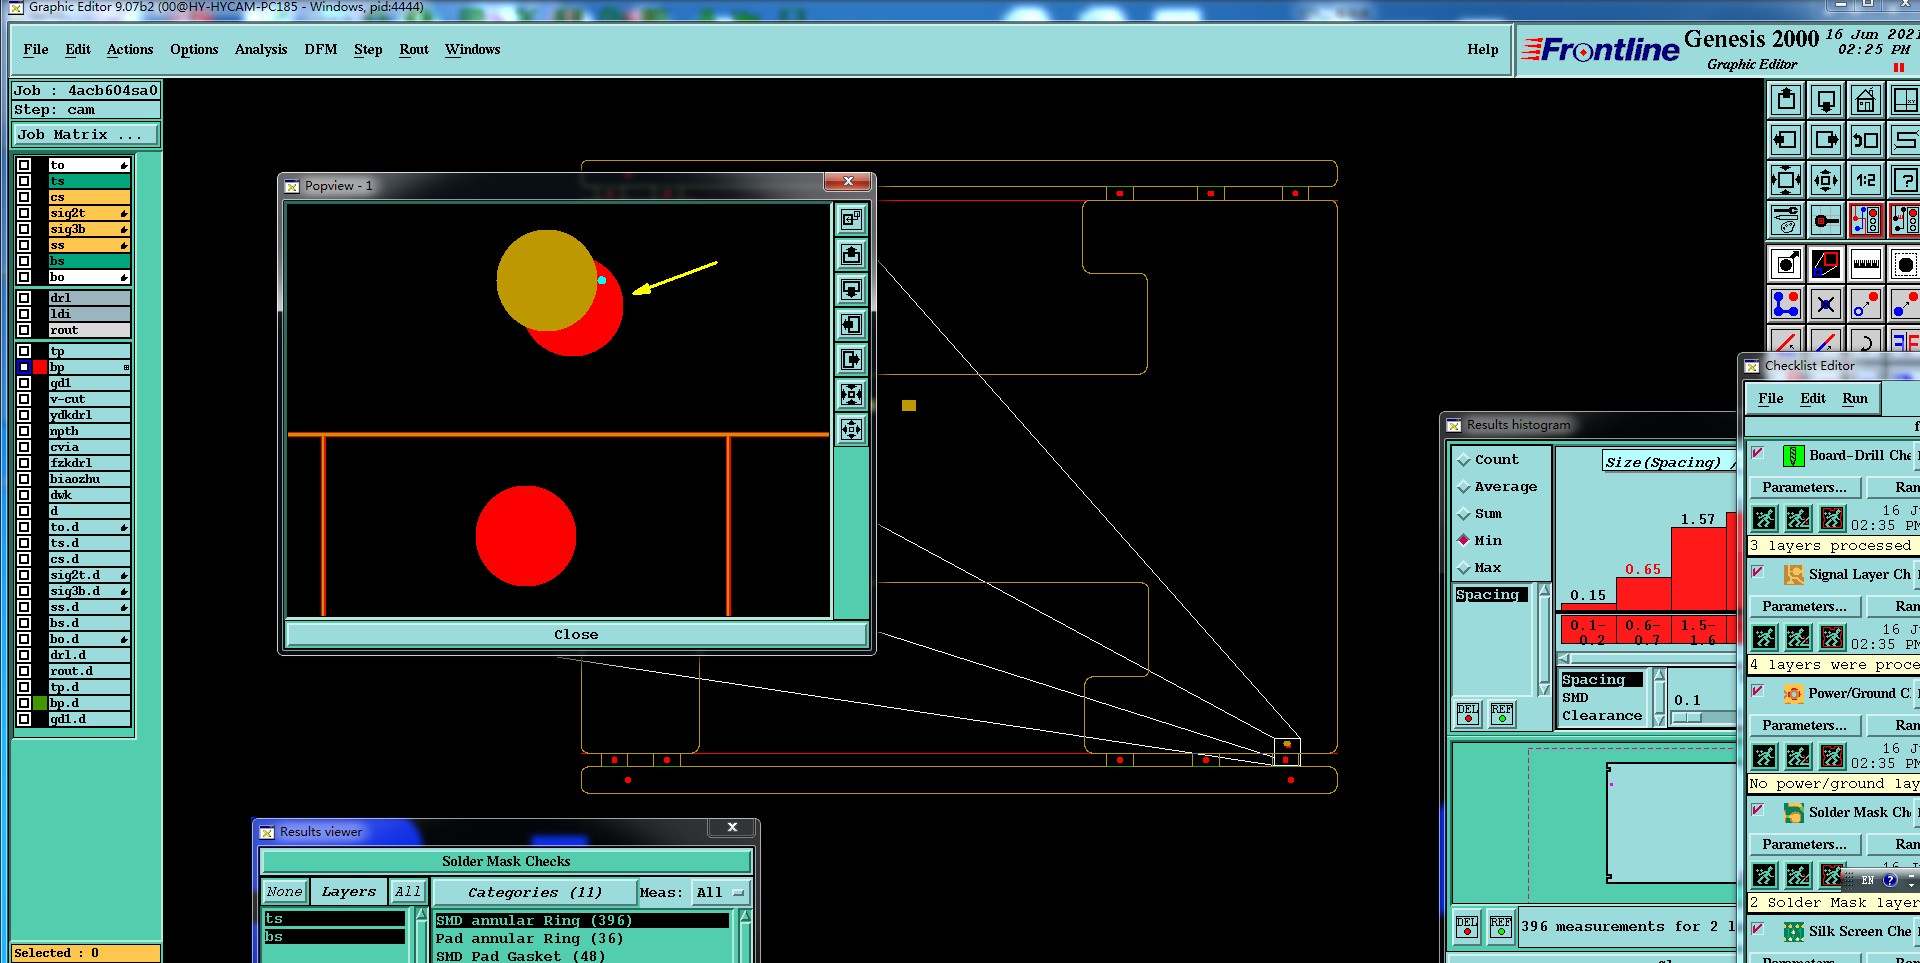
Task: Toggle the Signal Layer Check checkbox
Action: pyautogui.click(x=1757, y=573)
